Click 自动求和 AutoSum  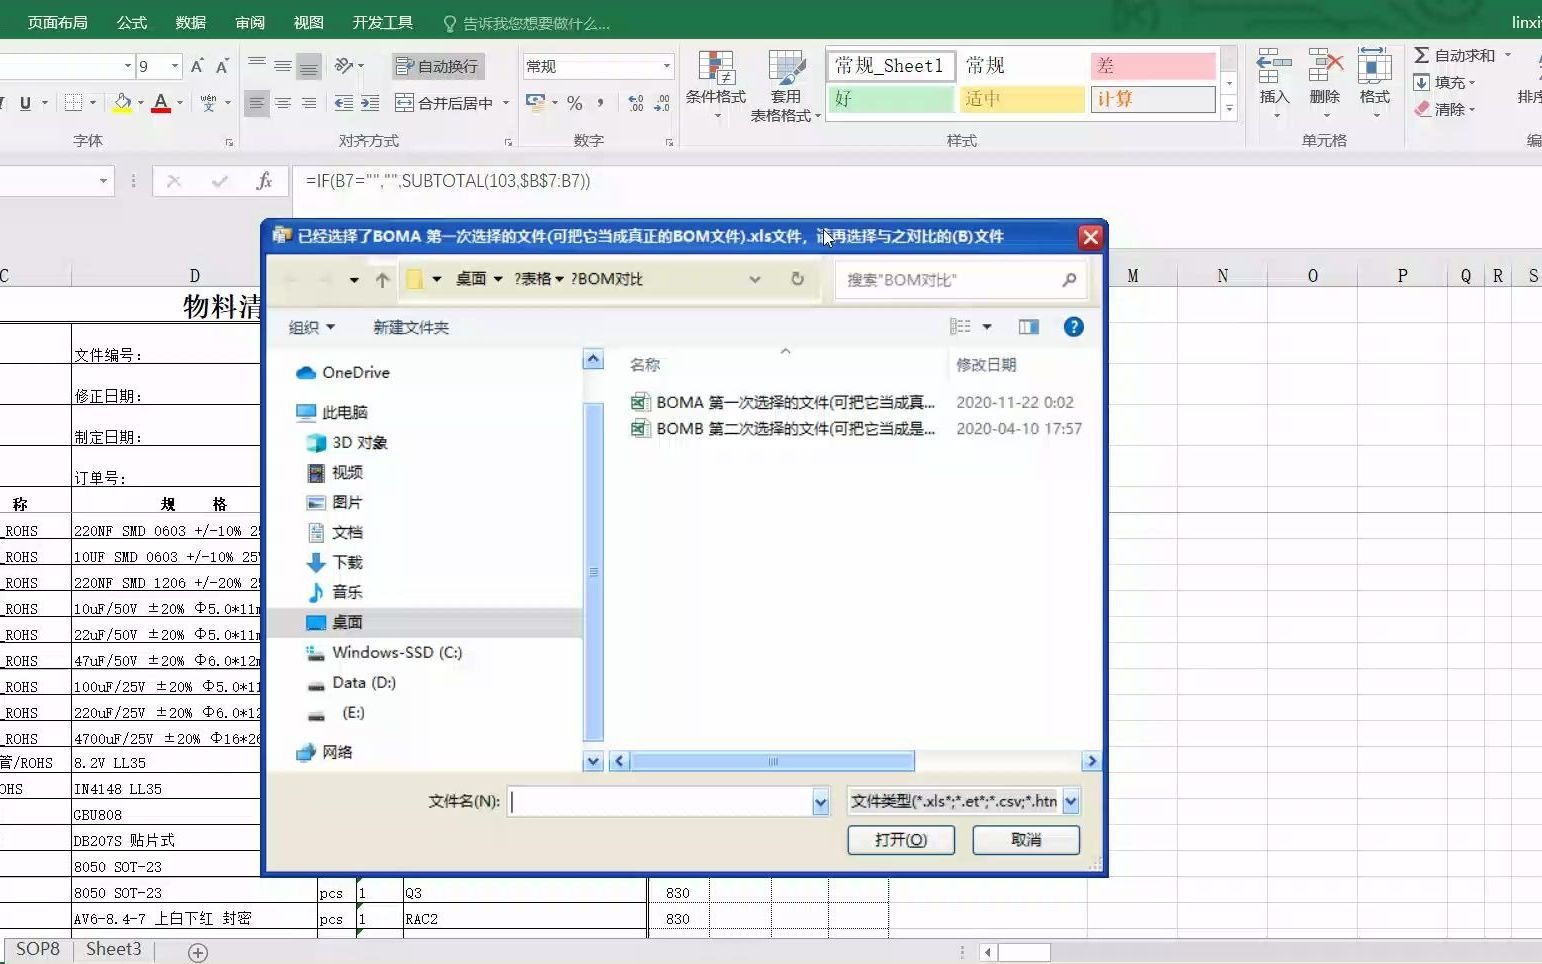point(1455,55)
